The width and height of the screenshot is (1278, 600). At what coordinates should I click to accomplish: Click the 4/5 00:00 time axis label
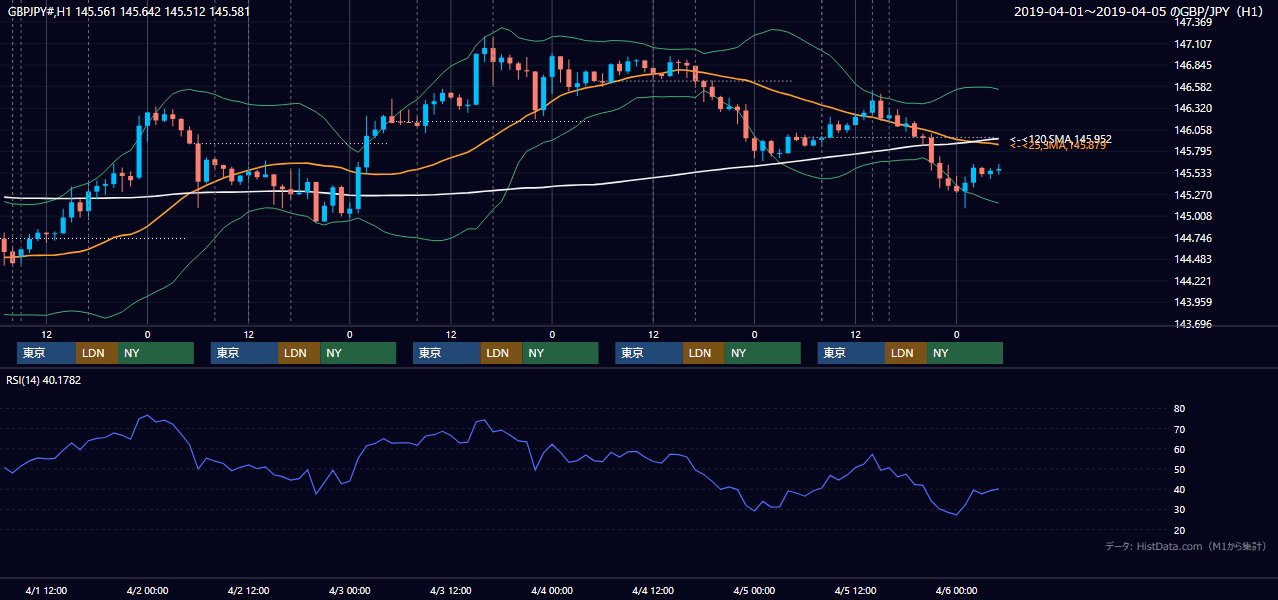click(x=754, y=590)
